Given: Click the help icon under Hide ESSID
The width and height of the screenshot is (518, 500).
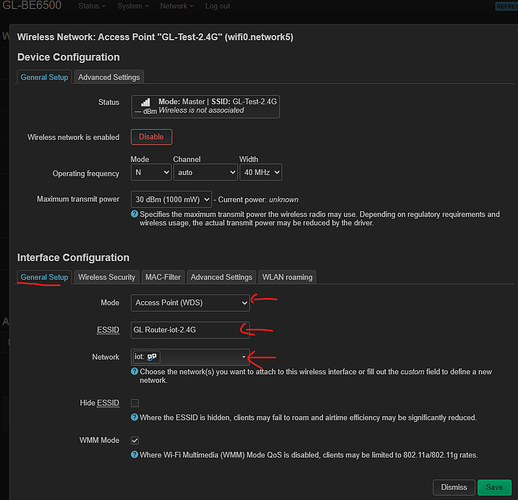Looking at the screenshot, I should [134, 417].
